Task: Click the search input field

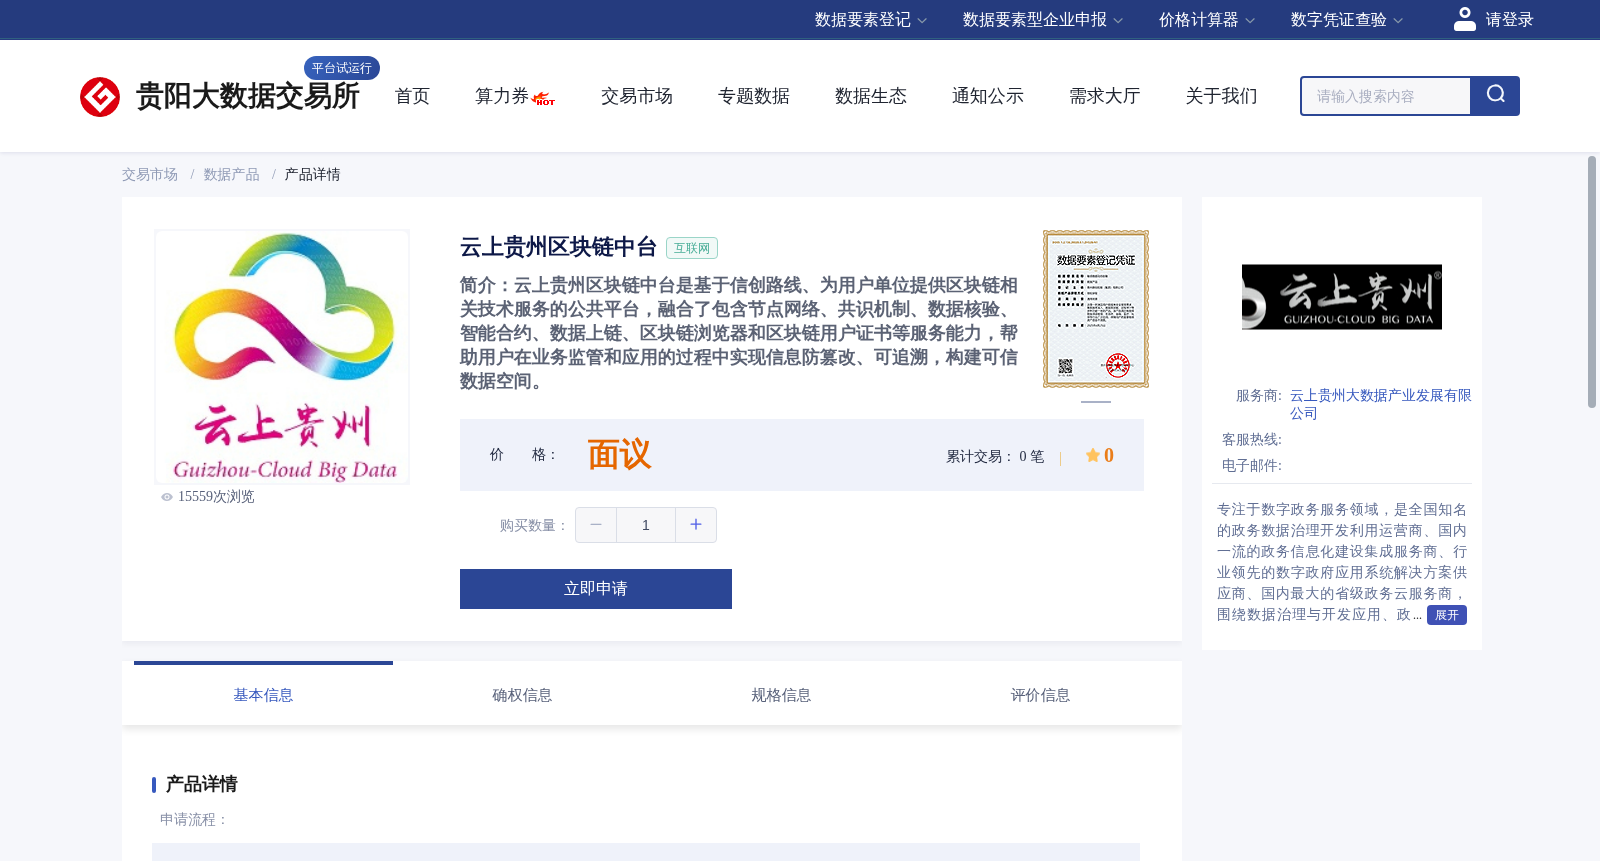Action: (1386, 96)
